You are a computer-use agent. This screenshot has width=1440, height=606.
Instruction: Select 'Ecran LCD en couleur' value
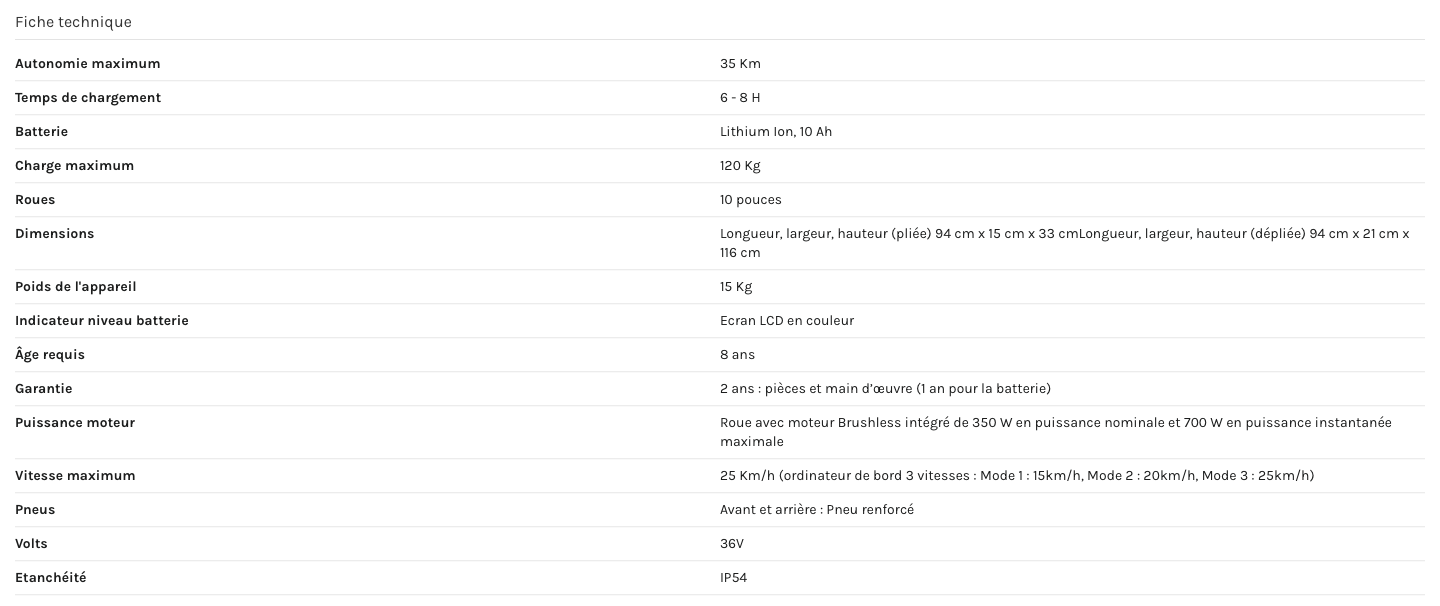[787, 321]
